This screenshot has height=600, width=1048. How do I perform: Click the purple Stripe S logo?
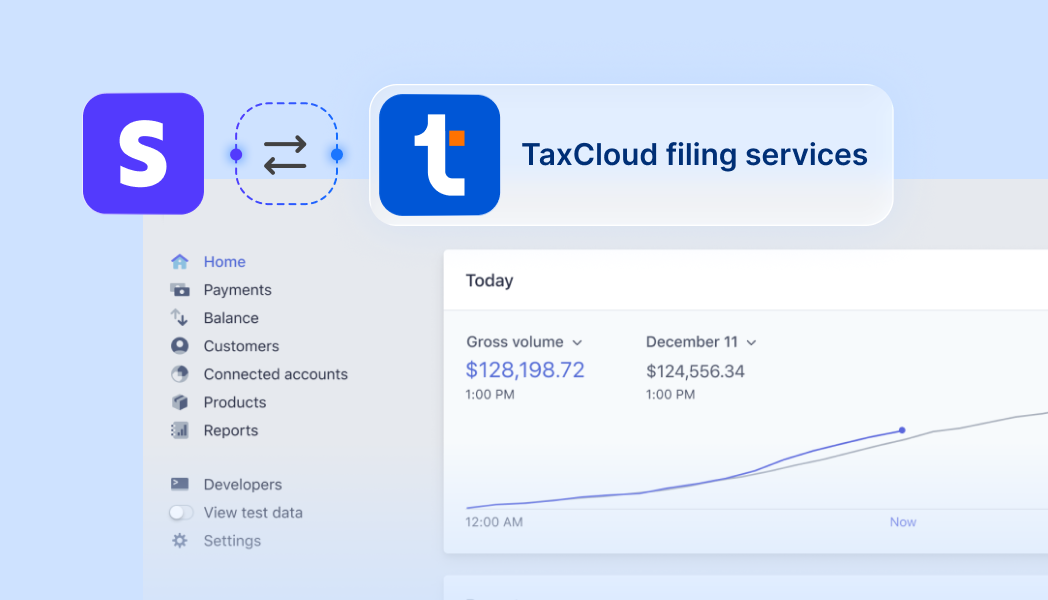(143, 154)
